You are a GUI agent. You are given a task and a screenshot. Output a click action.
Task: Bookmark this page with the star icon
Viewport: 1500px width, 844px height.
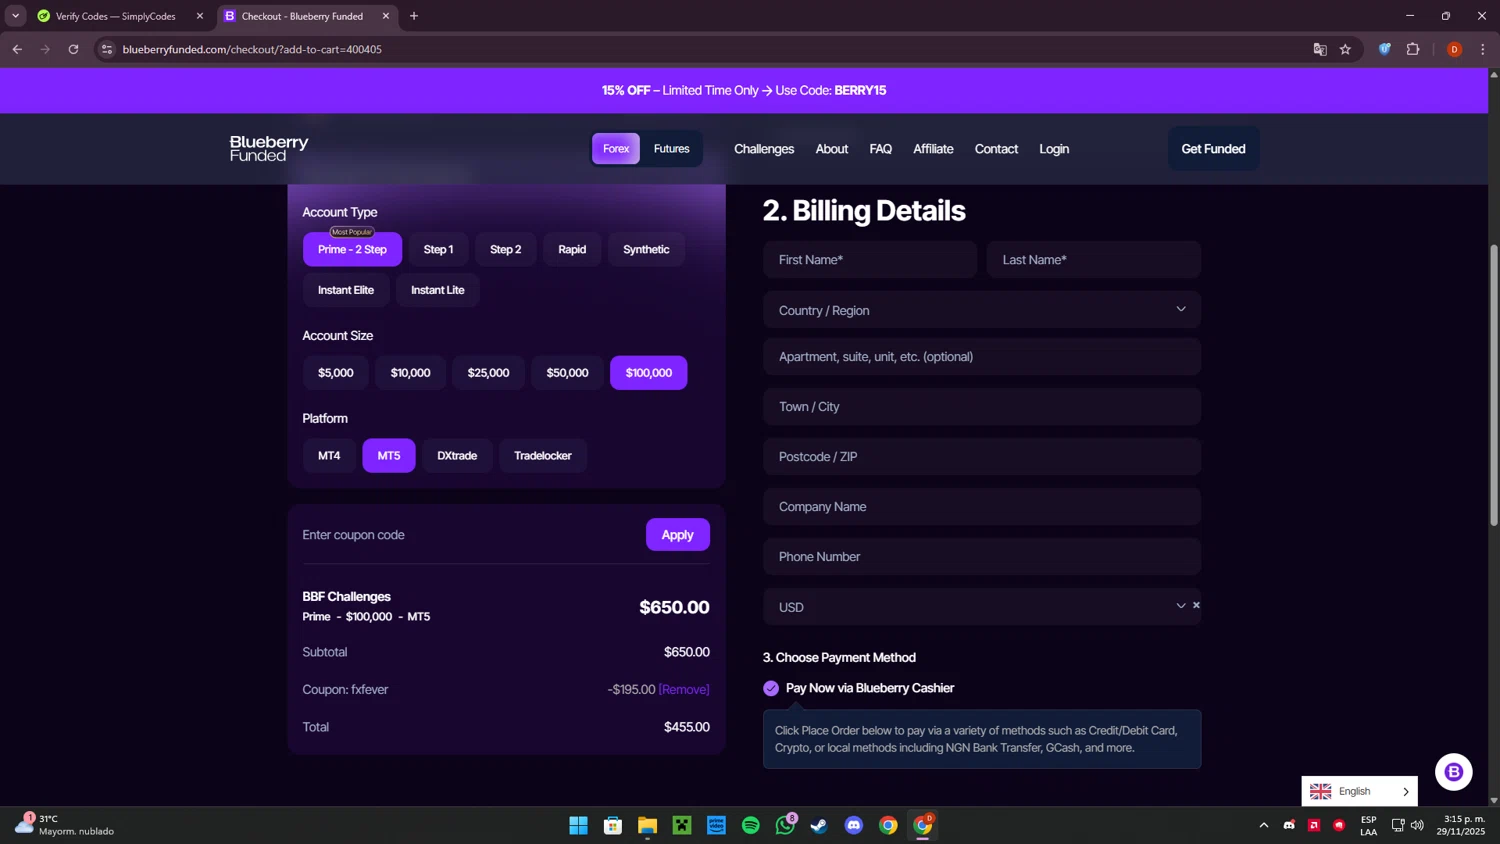(x=1345, y=49)
